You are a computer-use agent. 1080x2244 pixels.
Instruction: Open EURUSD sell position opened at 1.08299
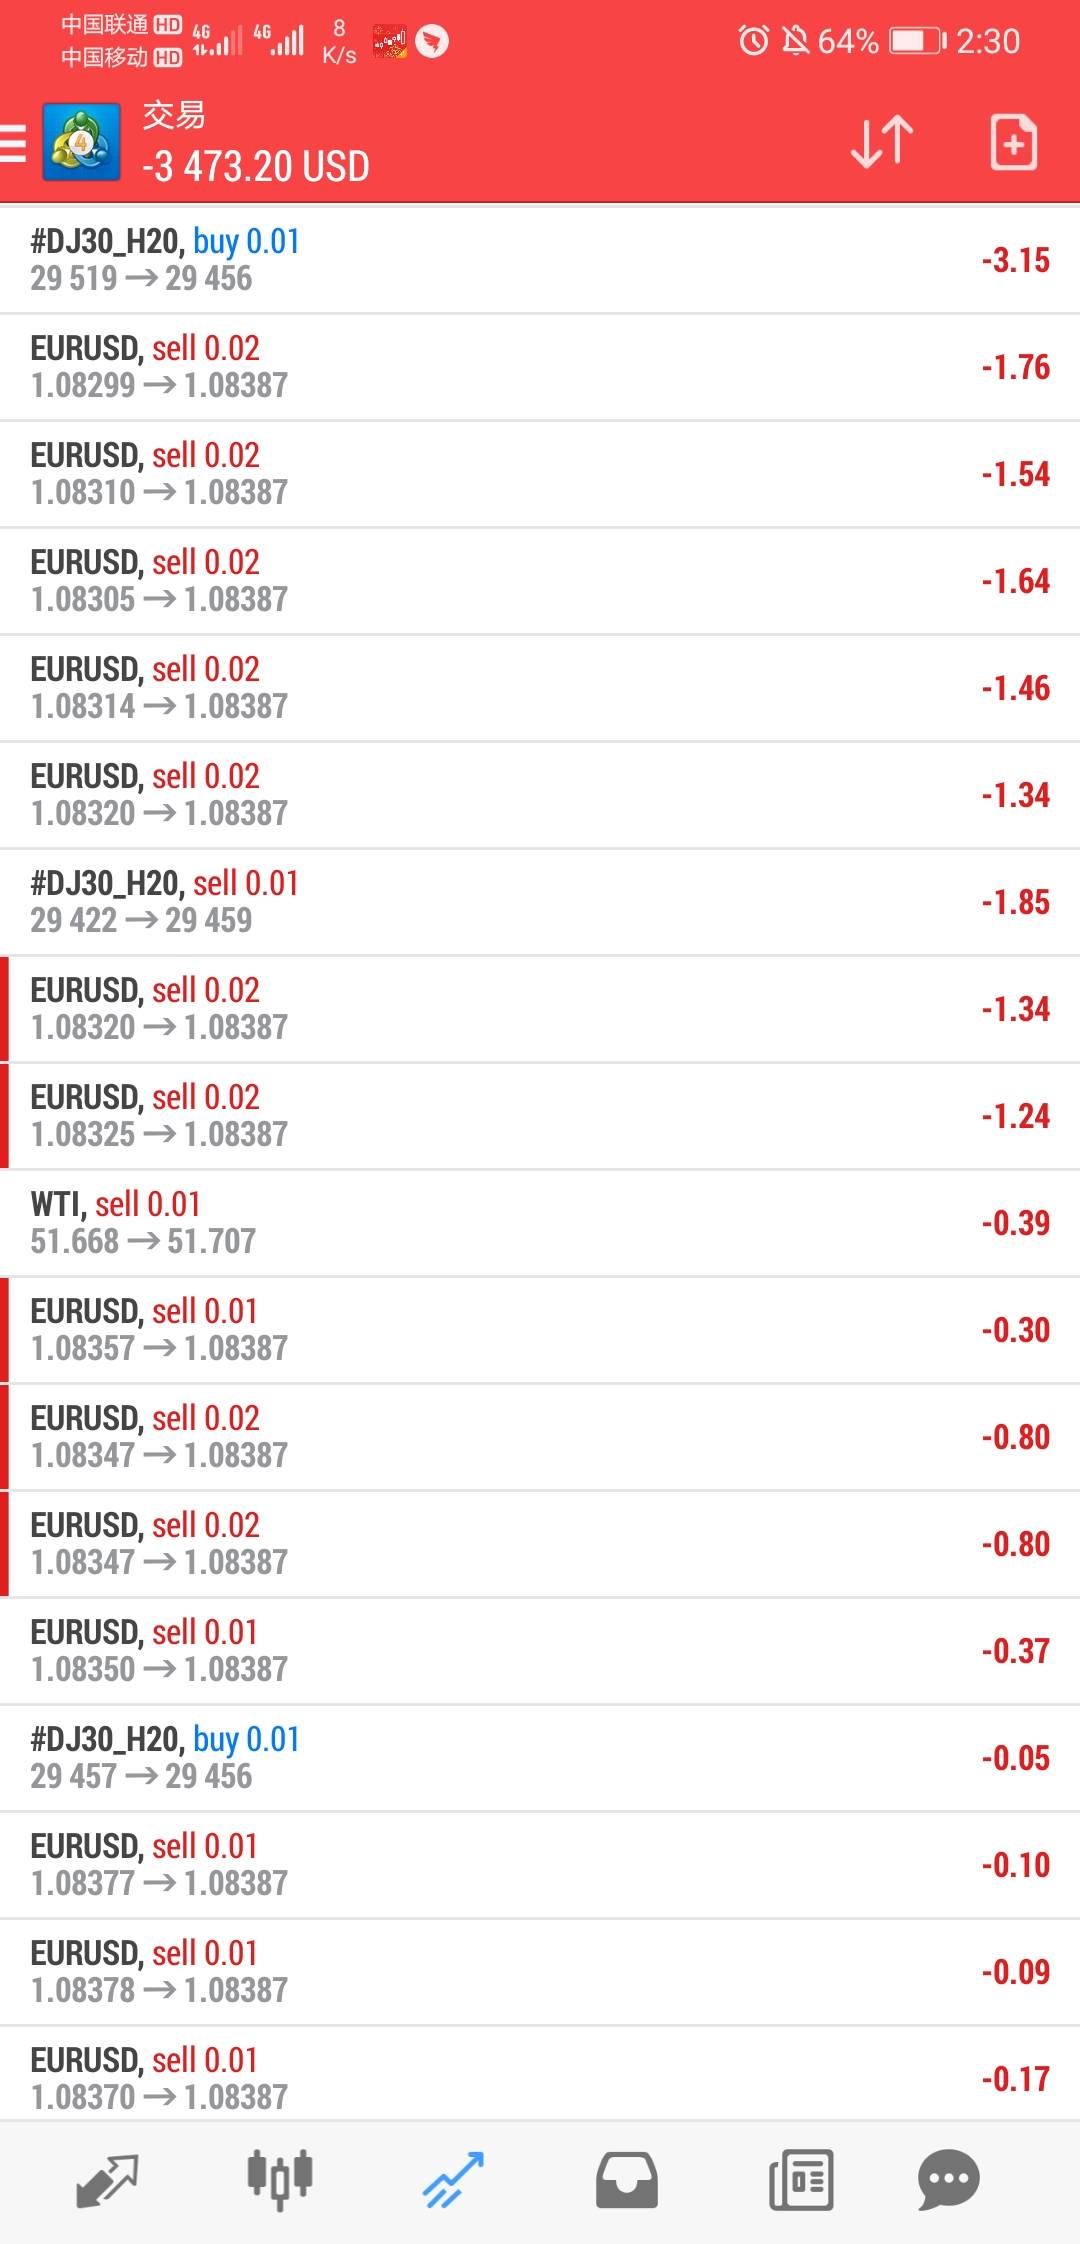click(x=540, y=367)
